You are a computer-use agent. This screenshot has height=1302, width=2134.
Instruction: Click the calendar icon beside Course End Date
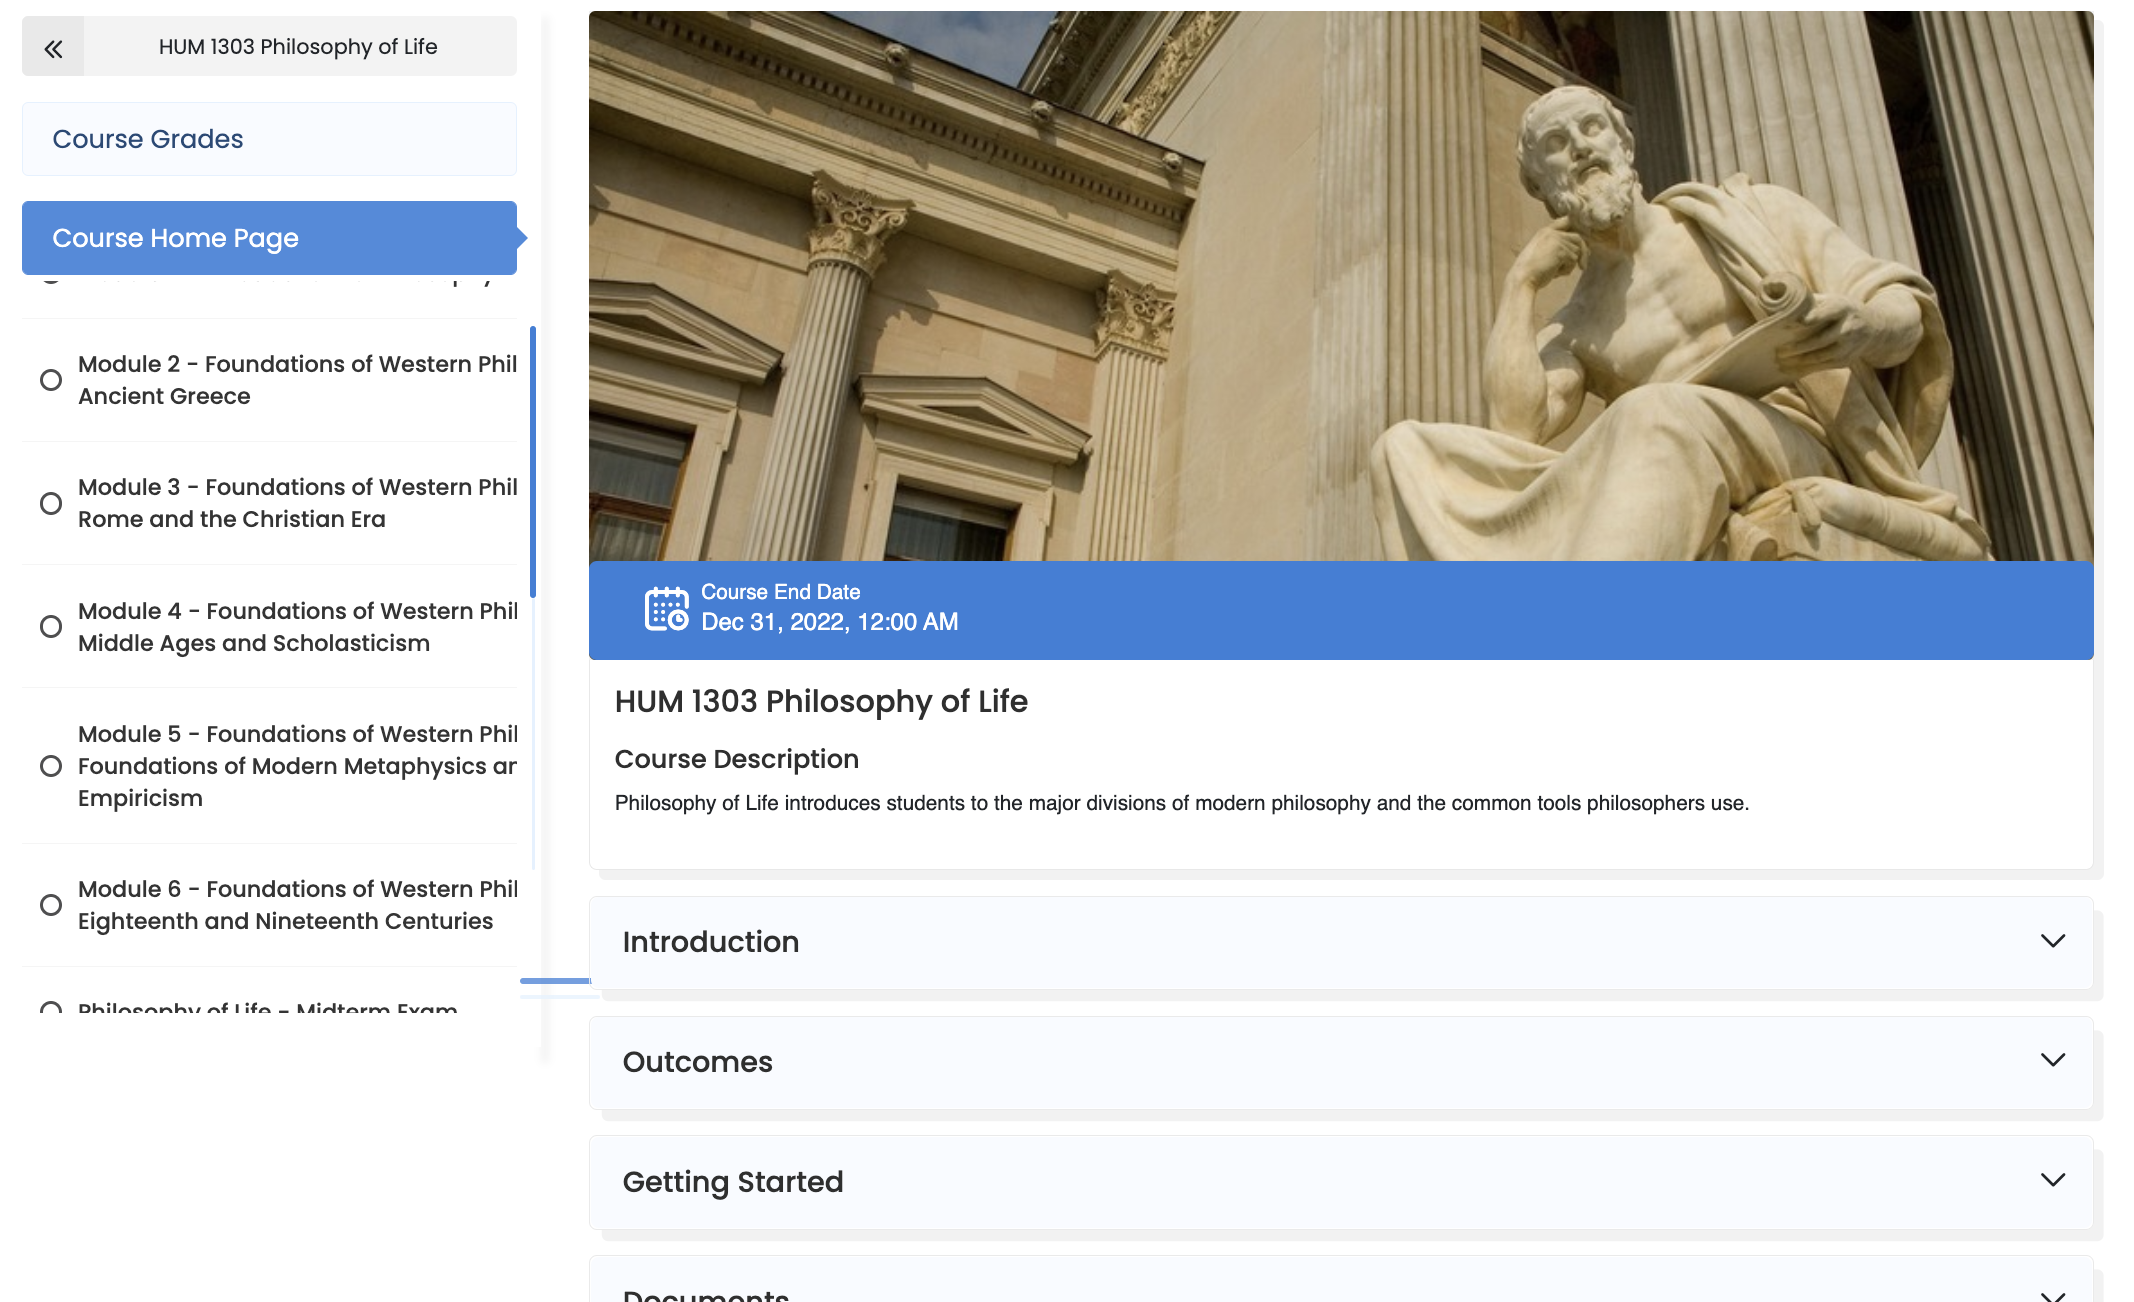[x=667, y=608]
